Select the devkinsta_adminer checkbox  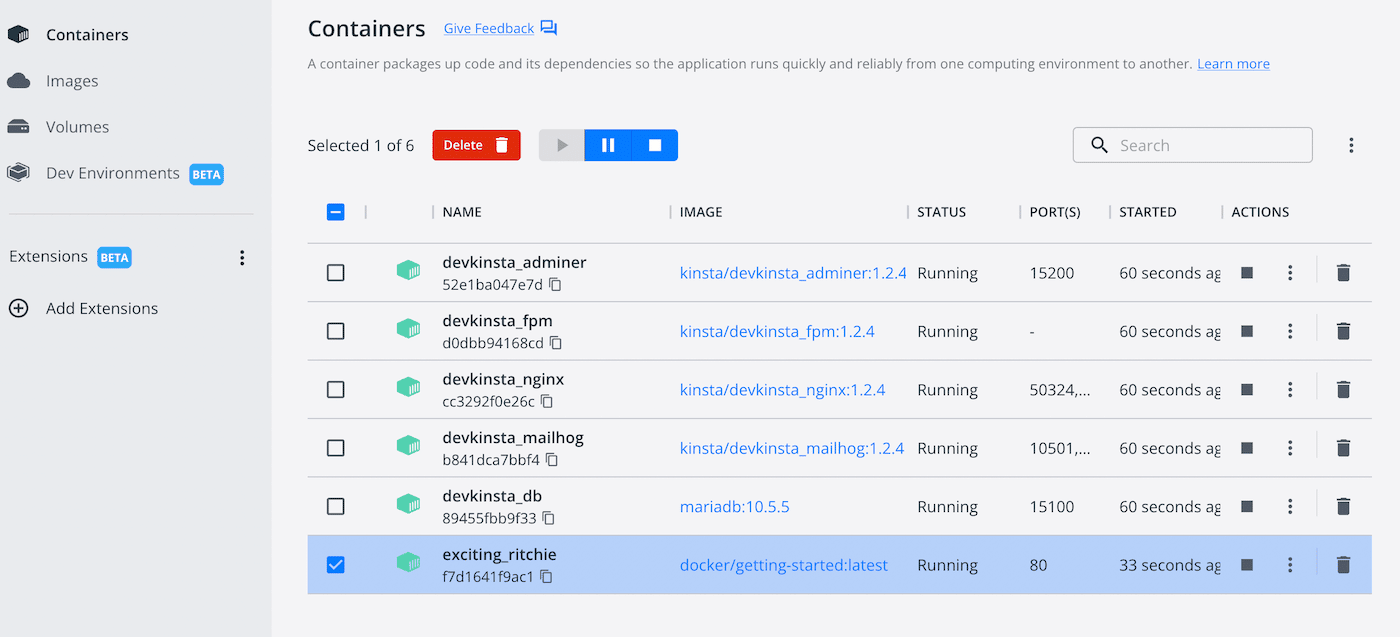click(335, 272)
